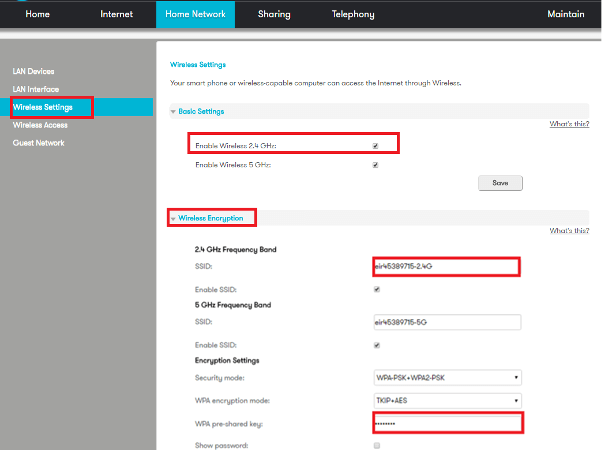The width and height of the screenshot is (602, 450).
Task: Select LAN Devices in sidebar
Action: click(x=33, y=71)
